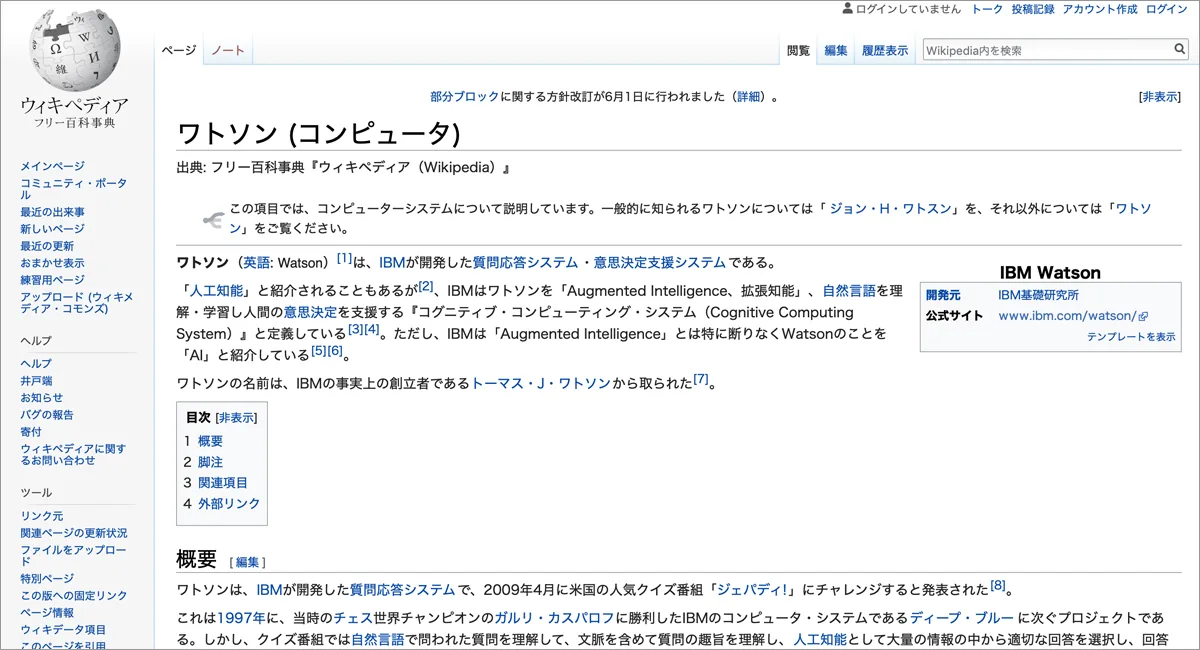Open アップロード (ウィキメディア・コモンズ) link

point(77,303)
